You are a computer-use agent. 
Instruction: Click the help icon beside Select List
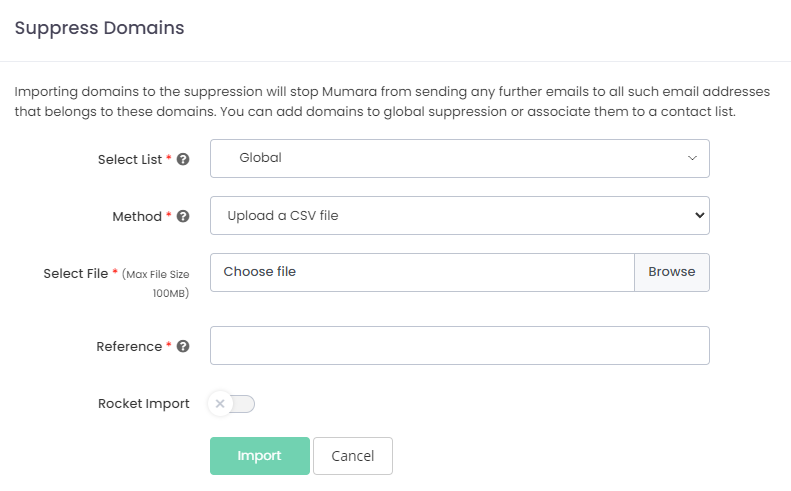(183, 159)
